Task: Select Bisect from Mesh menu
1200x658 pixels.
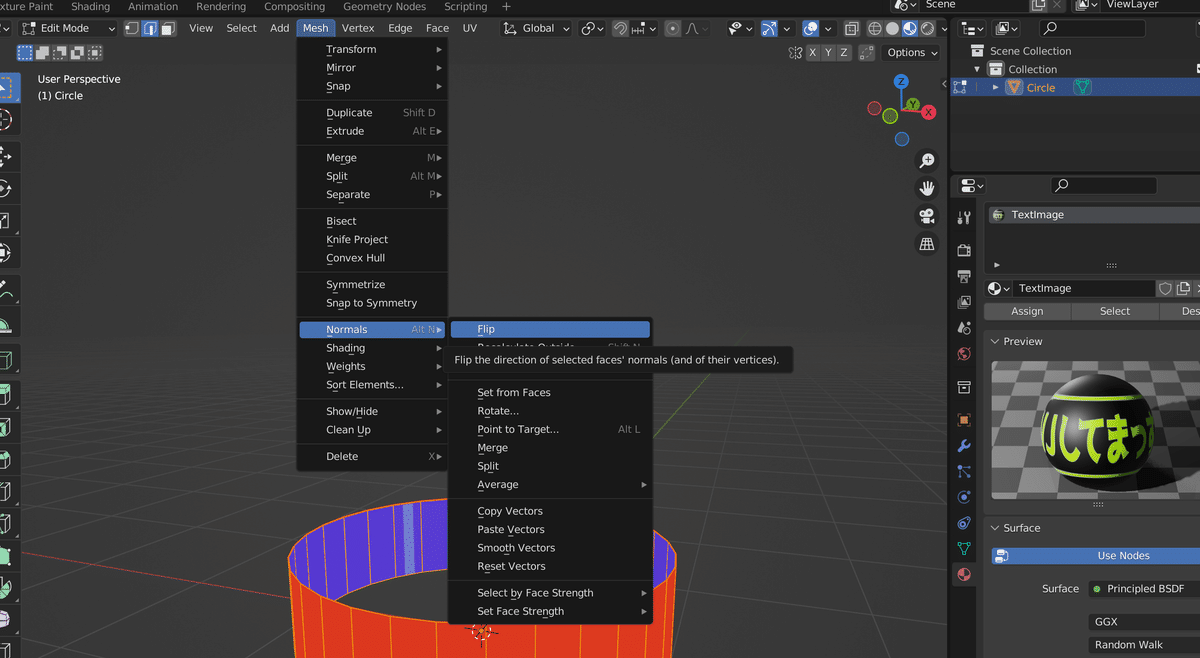Action: pos(341,221)
